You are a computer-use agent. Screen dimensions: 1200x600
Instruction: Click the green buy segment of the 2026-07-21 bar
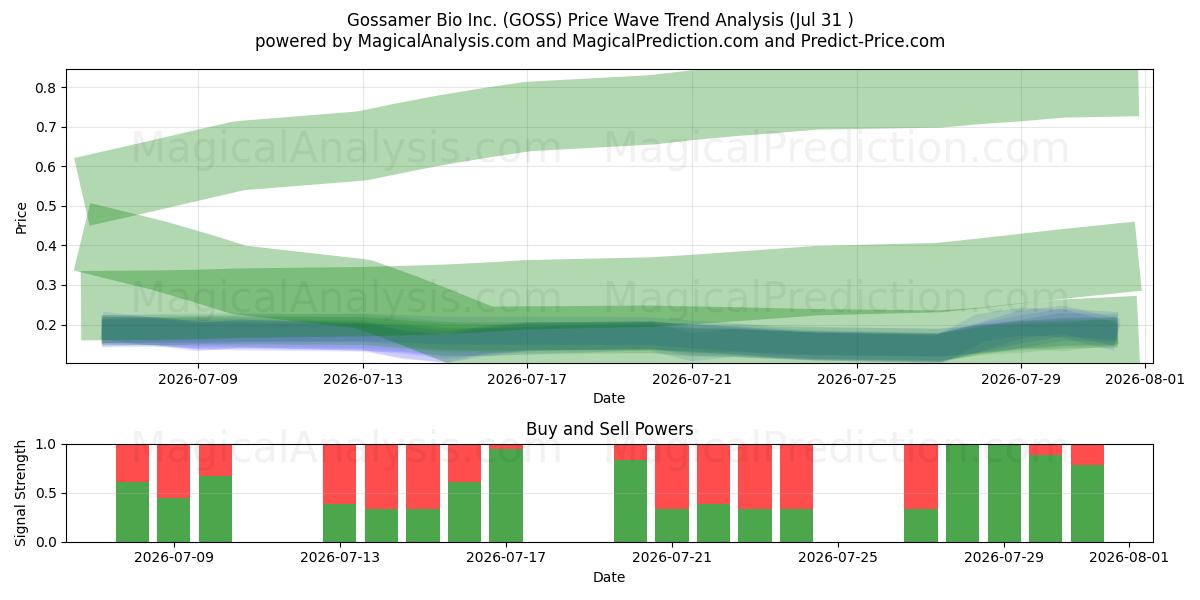tap(672, 526)
